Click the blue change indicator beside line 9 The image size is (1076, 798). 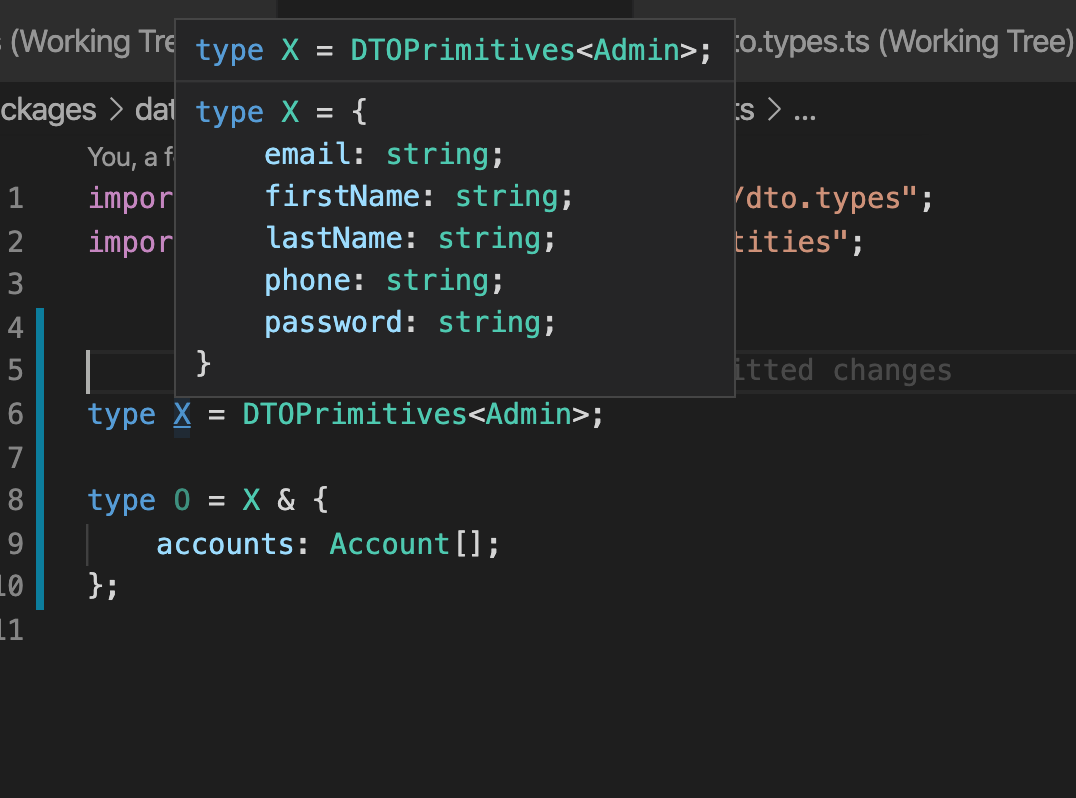pos(39,543)
